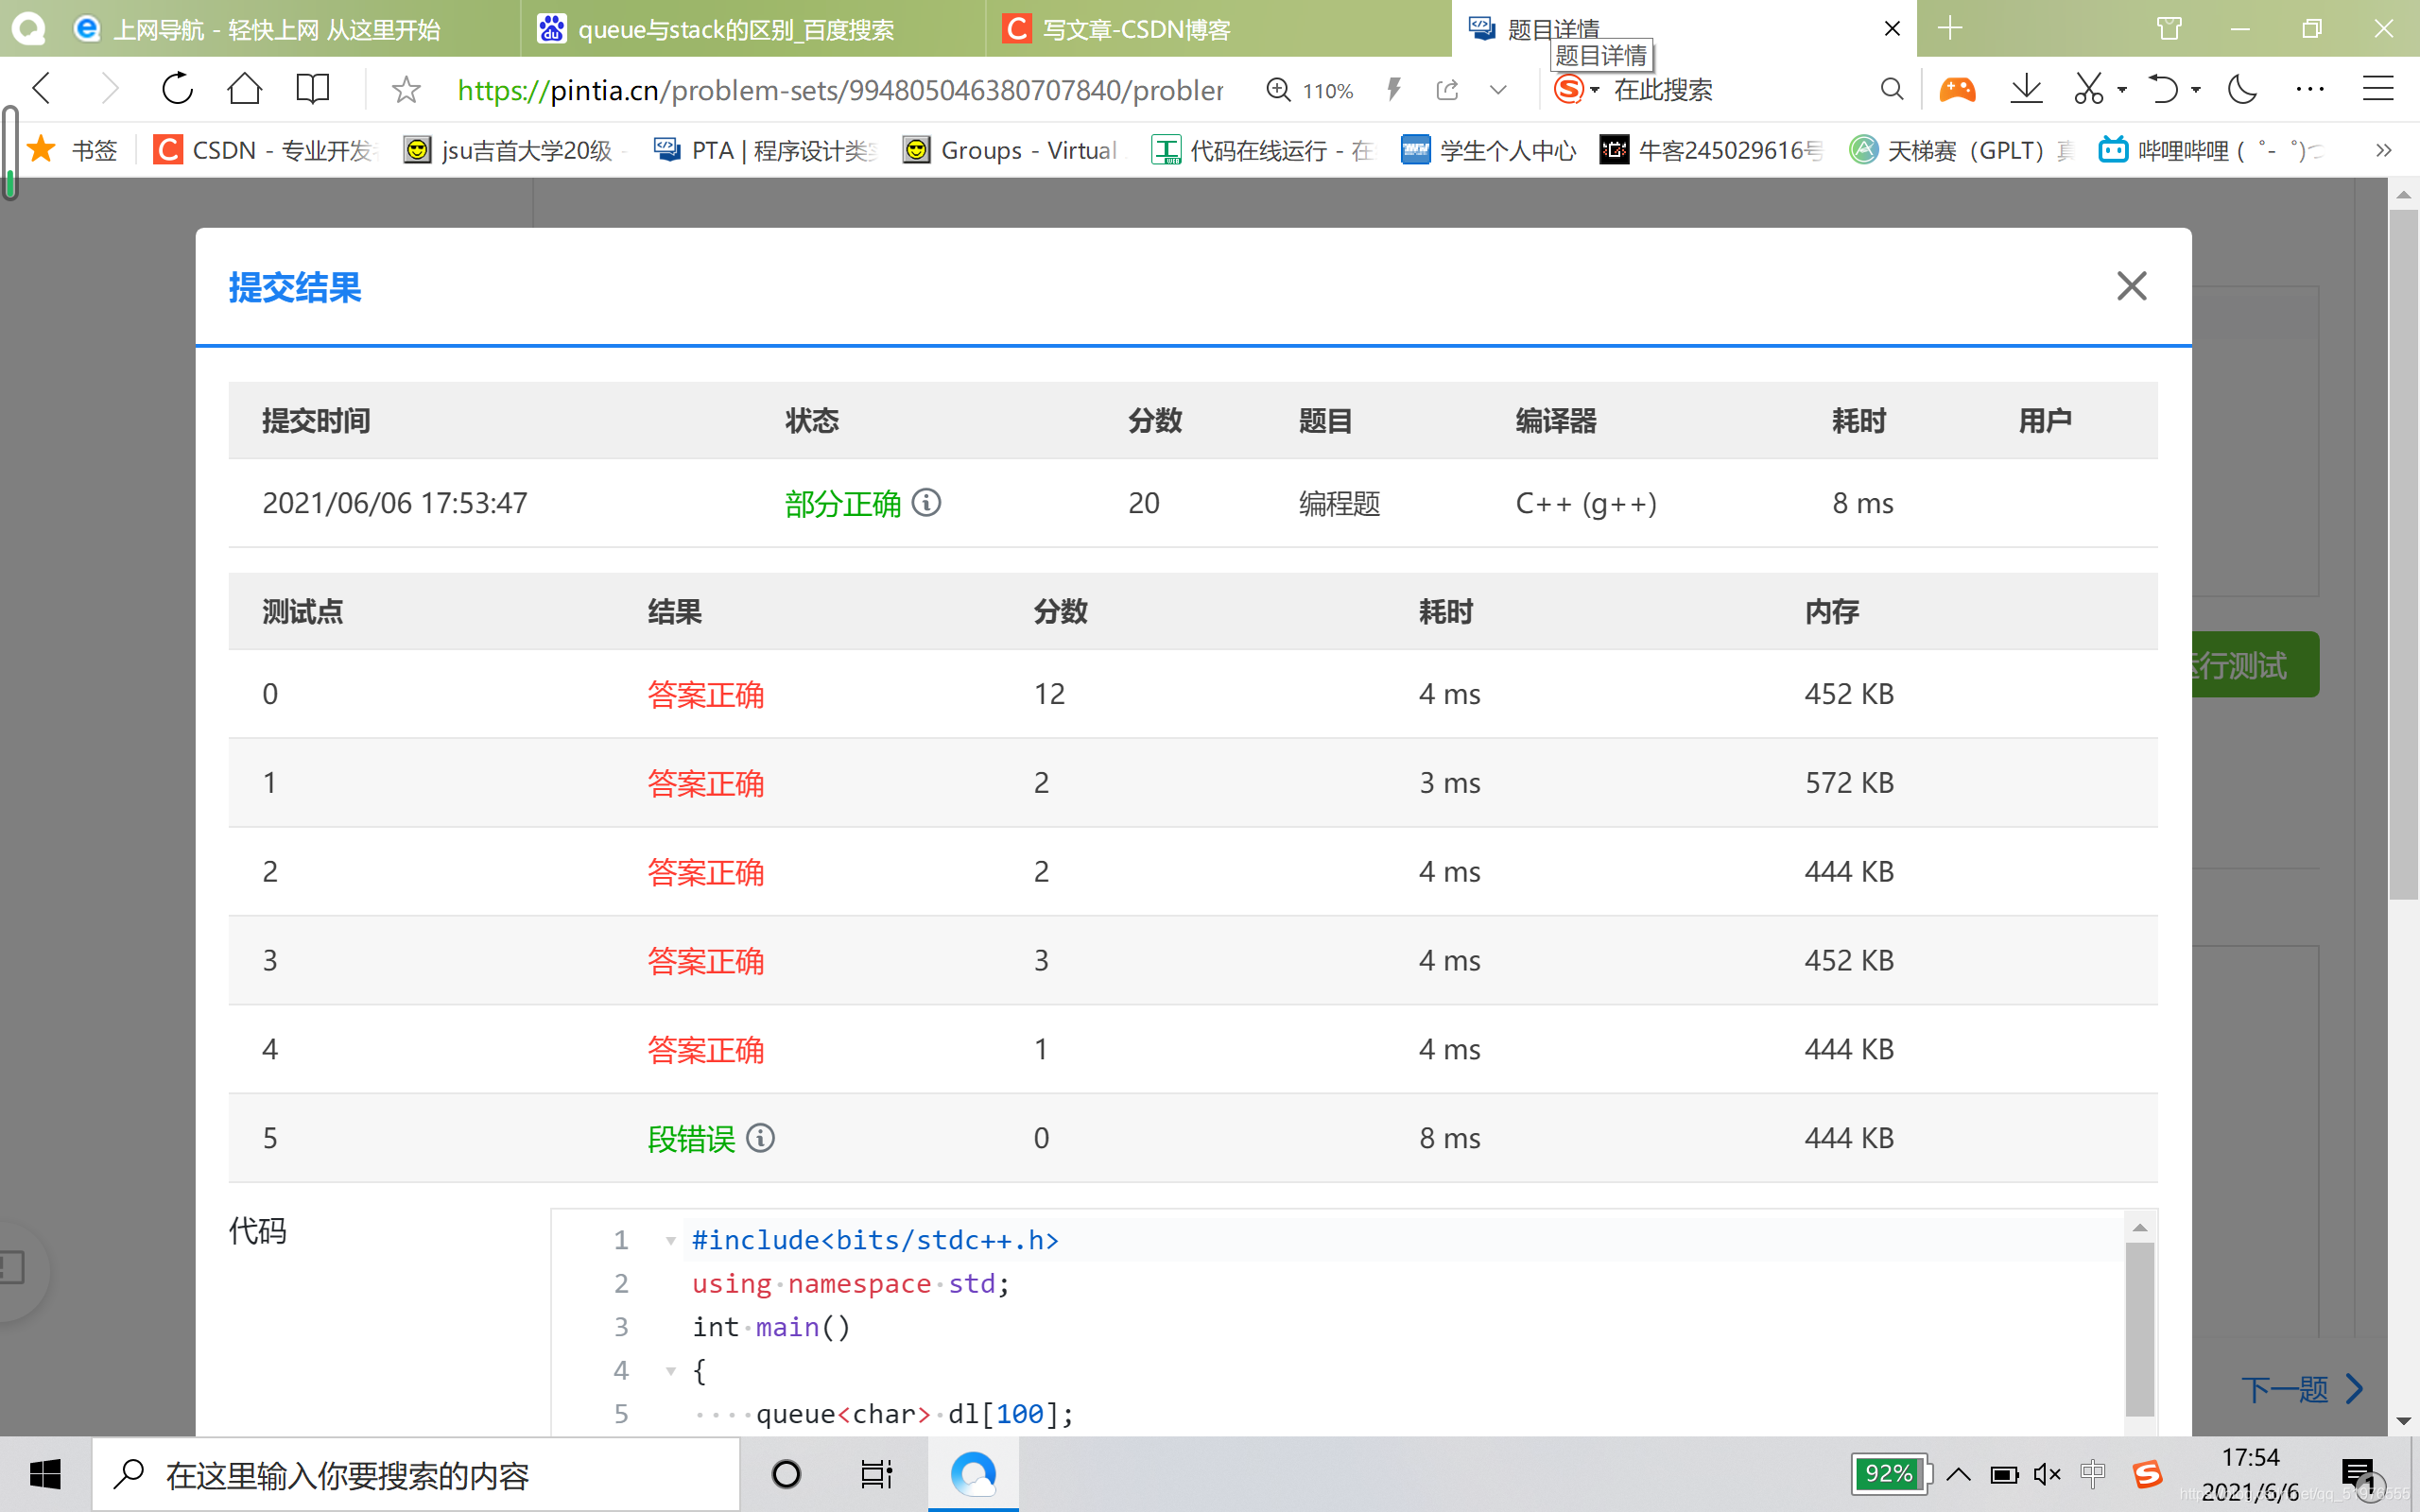Open the 学生个人中心 bookmark
Image resolution: width=2420 pixels, height=1512 pixels.
1488,150
